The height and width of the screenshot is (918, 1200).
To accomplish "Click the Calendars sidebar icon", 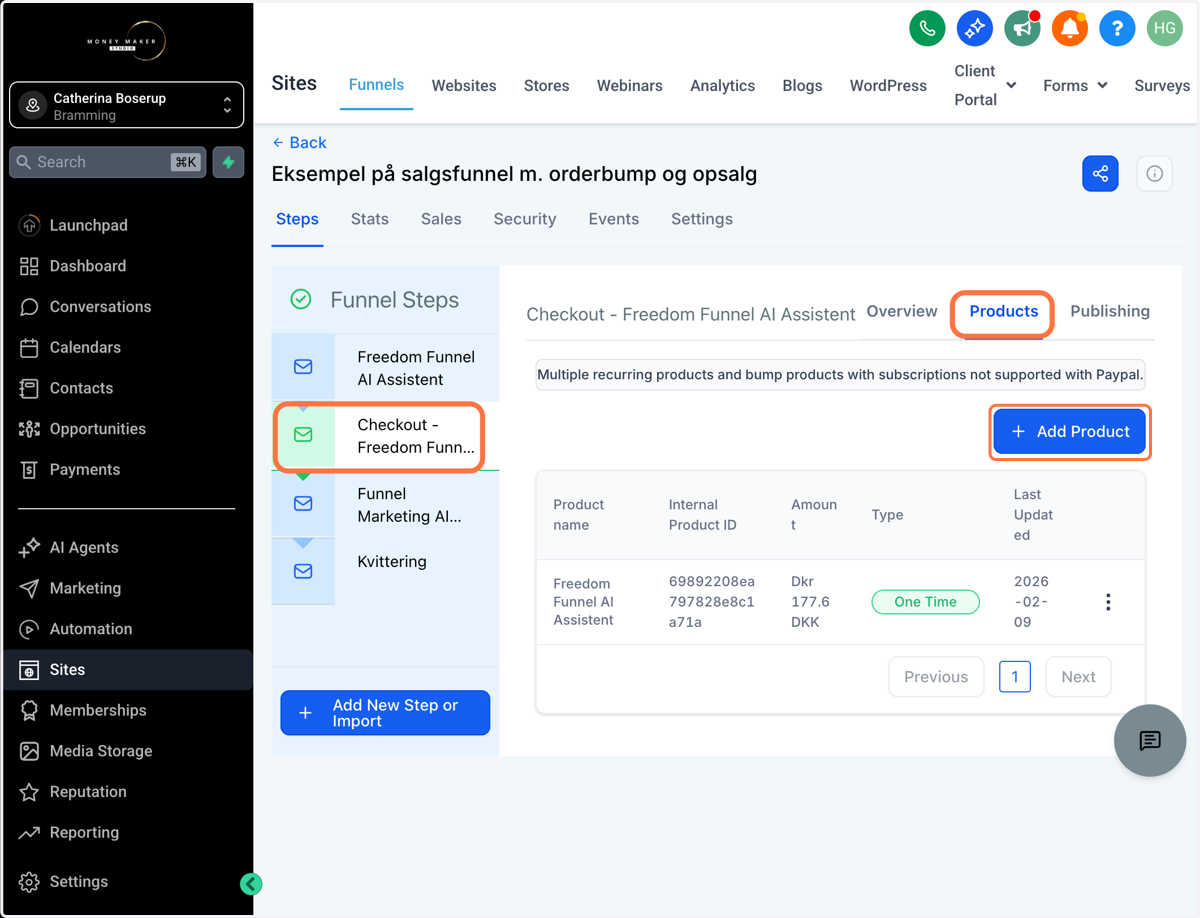I will [29, 348].
